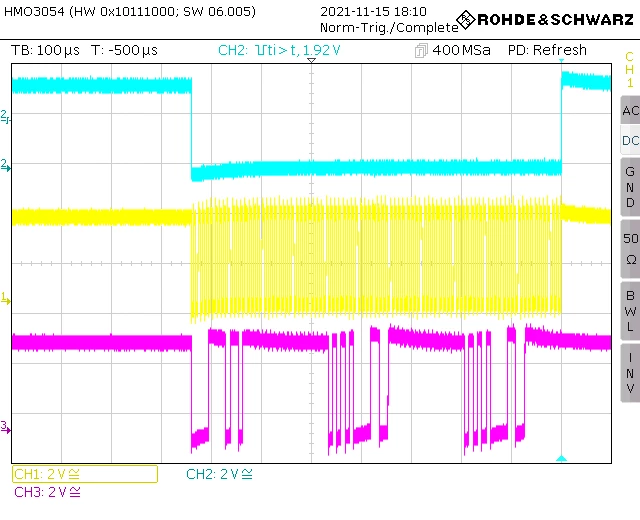This screenshot has width=640, height=520.
Task: Click the T: -500 µs trigger time readout
Action: (x=124, y=50)
